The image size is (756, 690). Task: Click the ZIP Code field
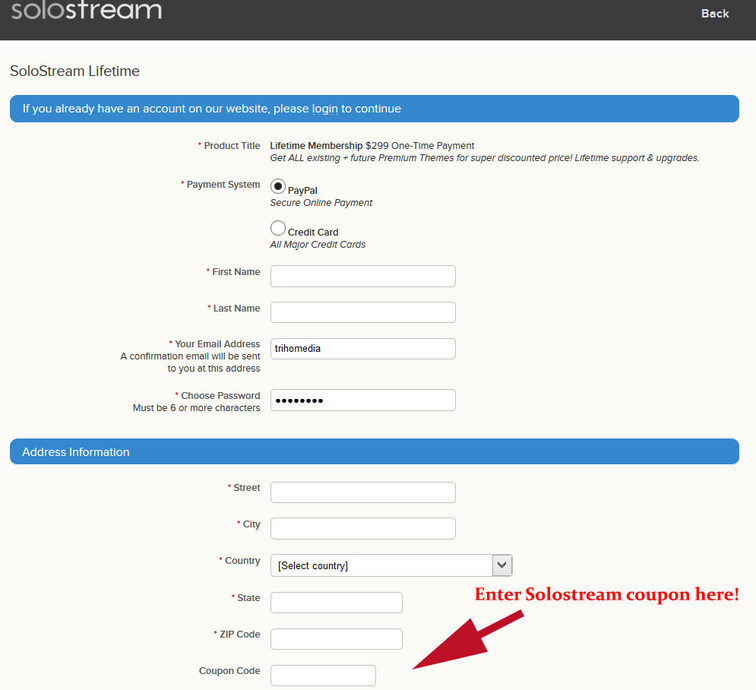pos(336,639)
